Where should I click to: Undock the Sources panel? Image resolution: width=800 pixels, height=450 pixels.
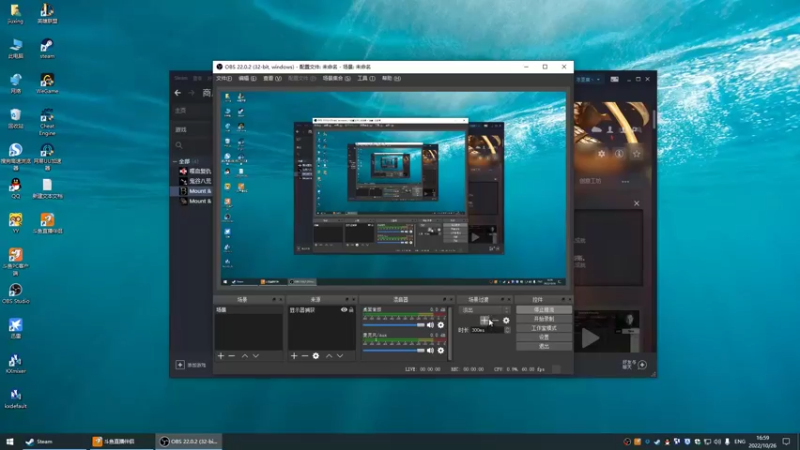pyautogui.click(x=347, y=299)
